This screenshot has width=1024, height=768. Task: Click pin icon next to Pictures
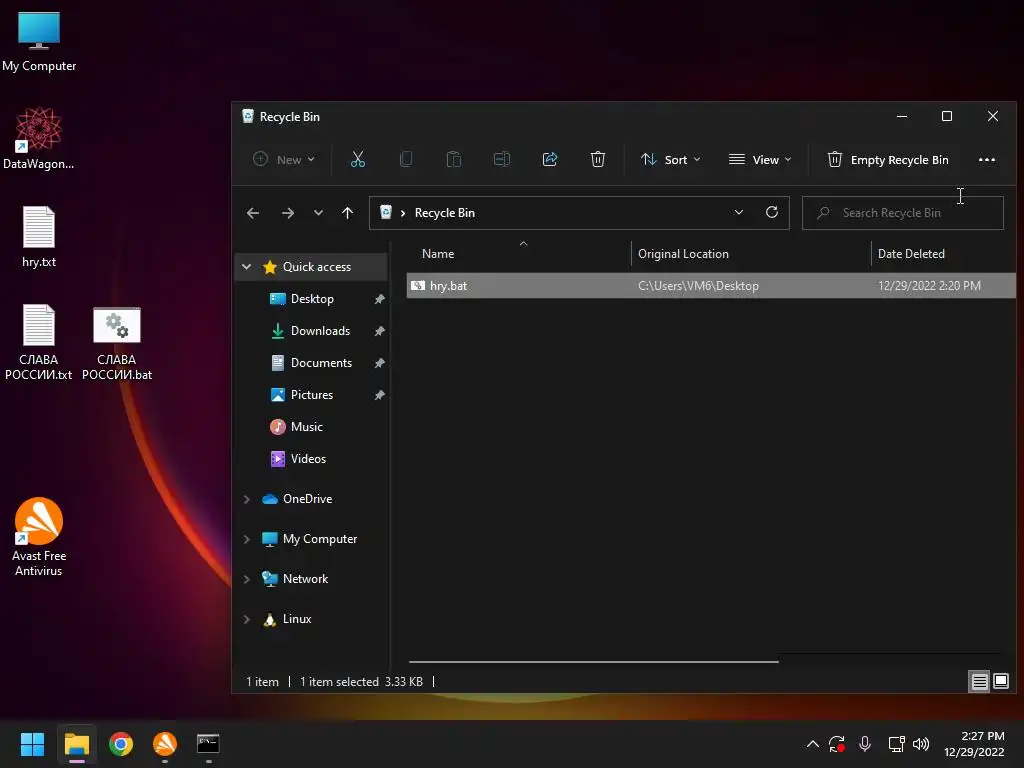click(x=379, y=395)
